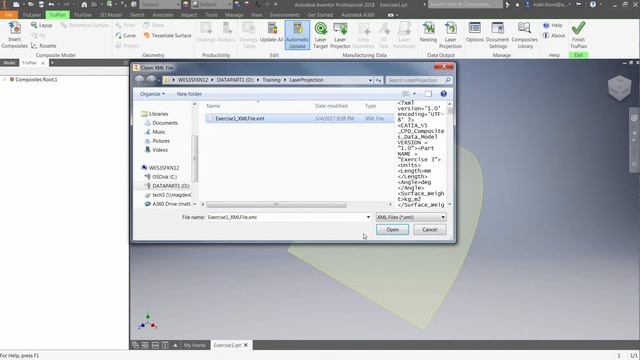This screenshot has width=640, height=360.
Task: Expand the File name history dropdown arrow
Action: click(368, 217)
